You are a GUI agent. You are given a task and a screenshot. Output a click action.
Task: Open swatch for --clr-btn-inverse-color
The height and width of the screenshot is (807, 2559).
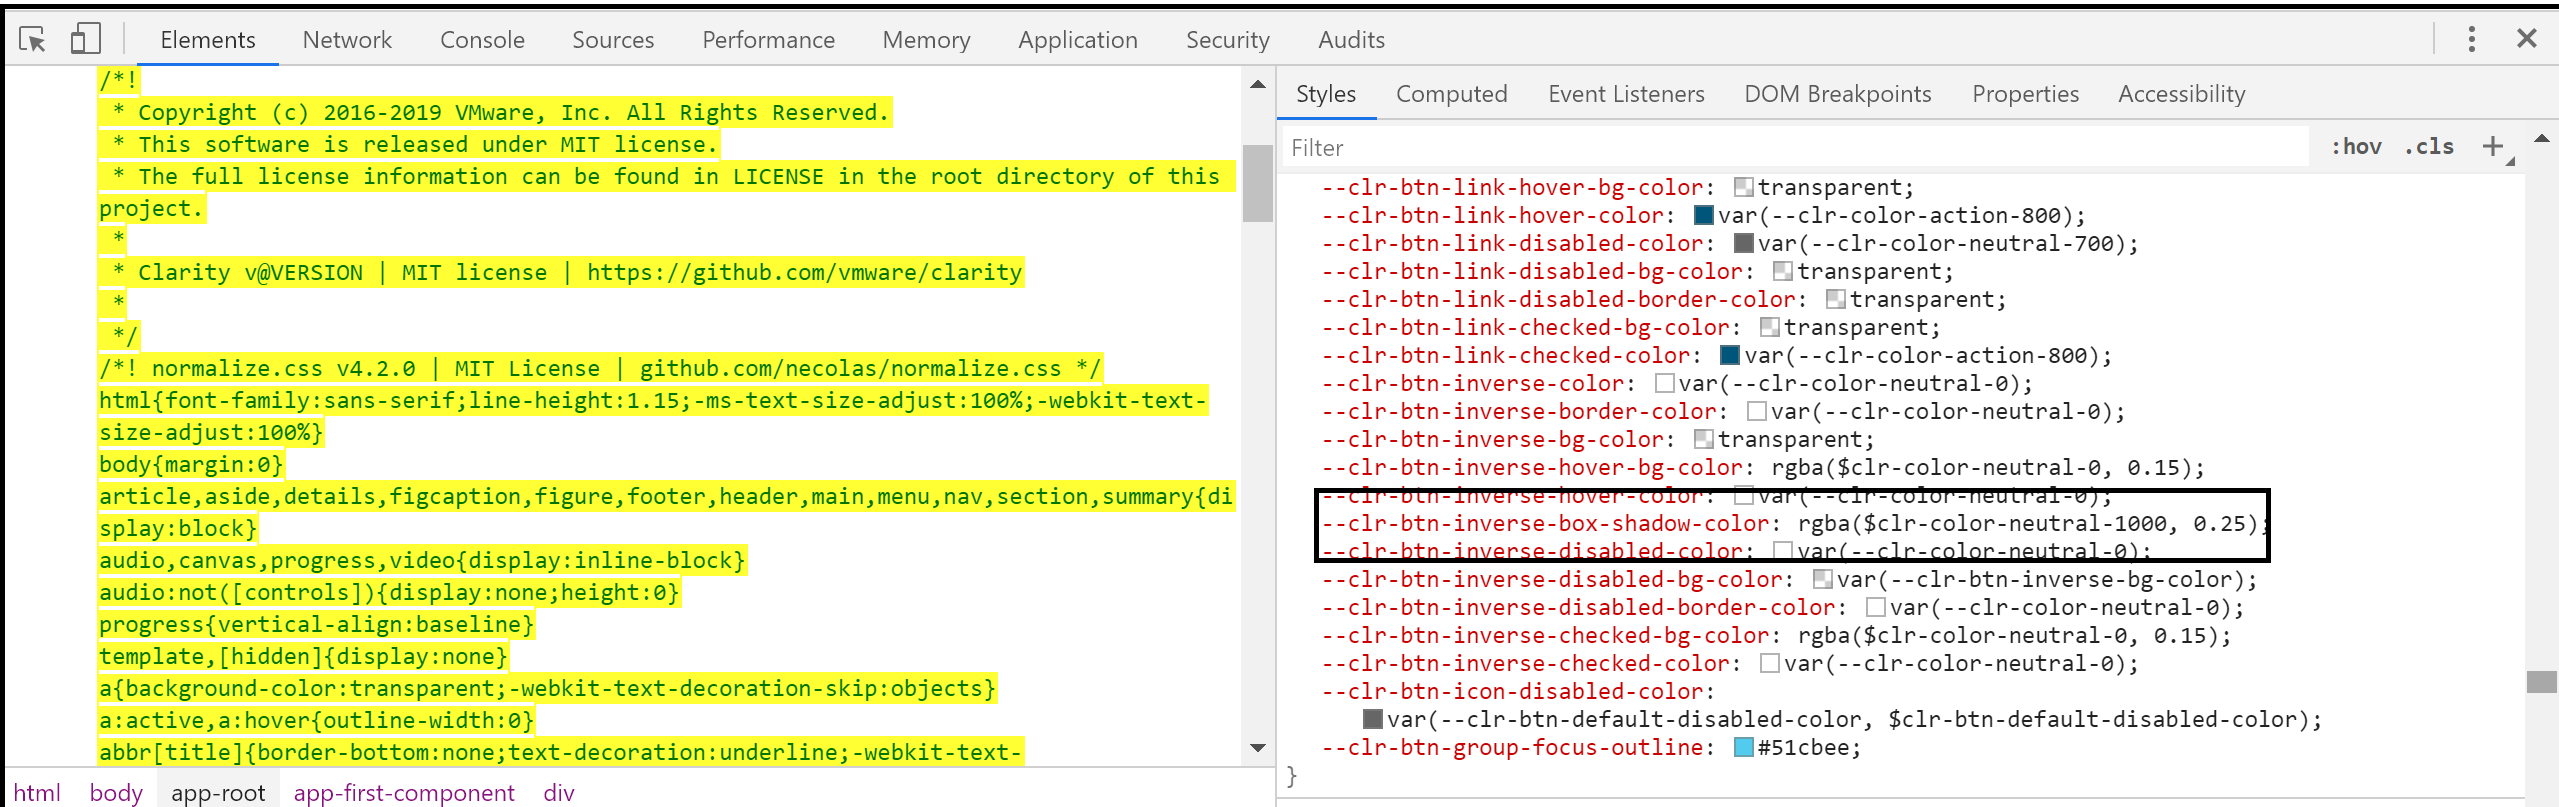click(x=1664, y=383)
